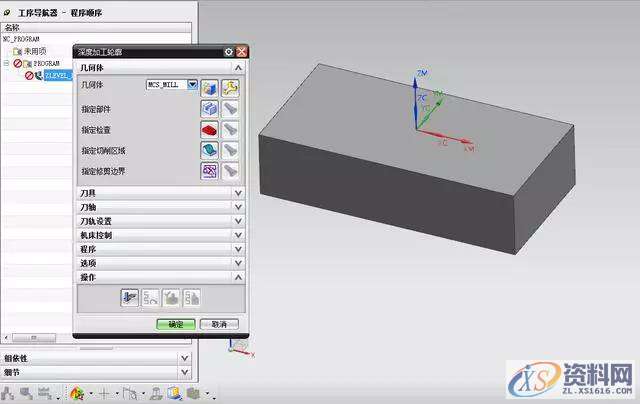This screenshot has width=640, height=404.
Task: Click the edit geometry wrench icon
Action: click(229, 88)
